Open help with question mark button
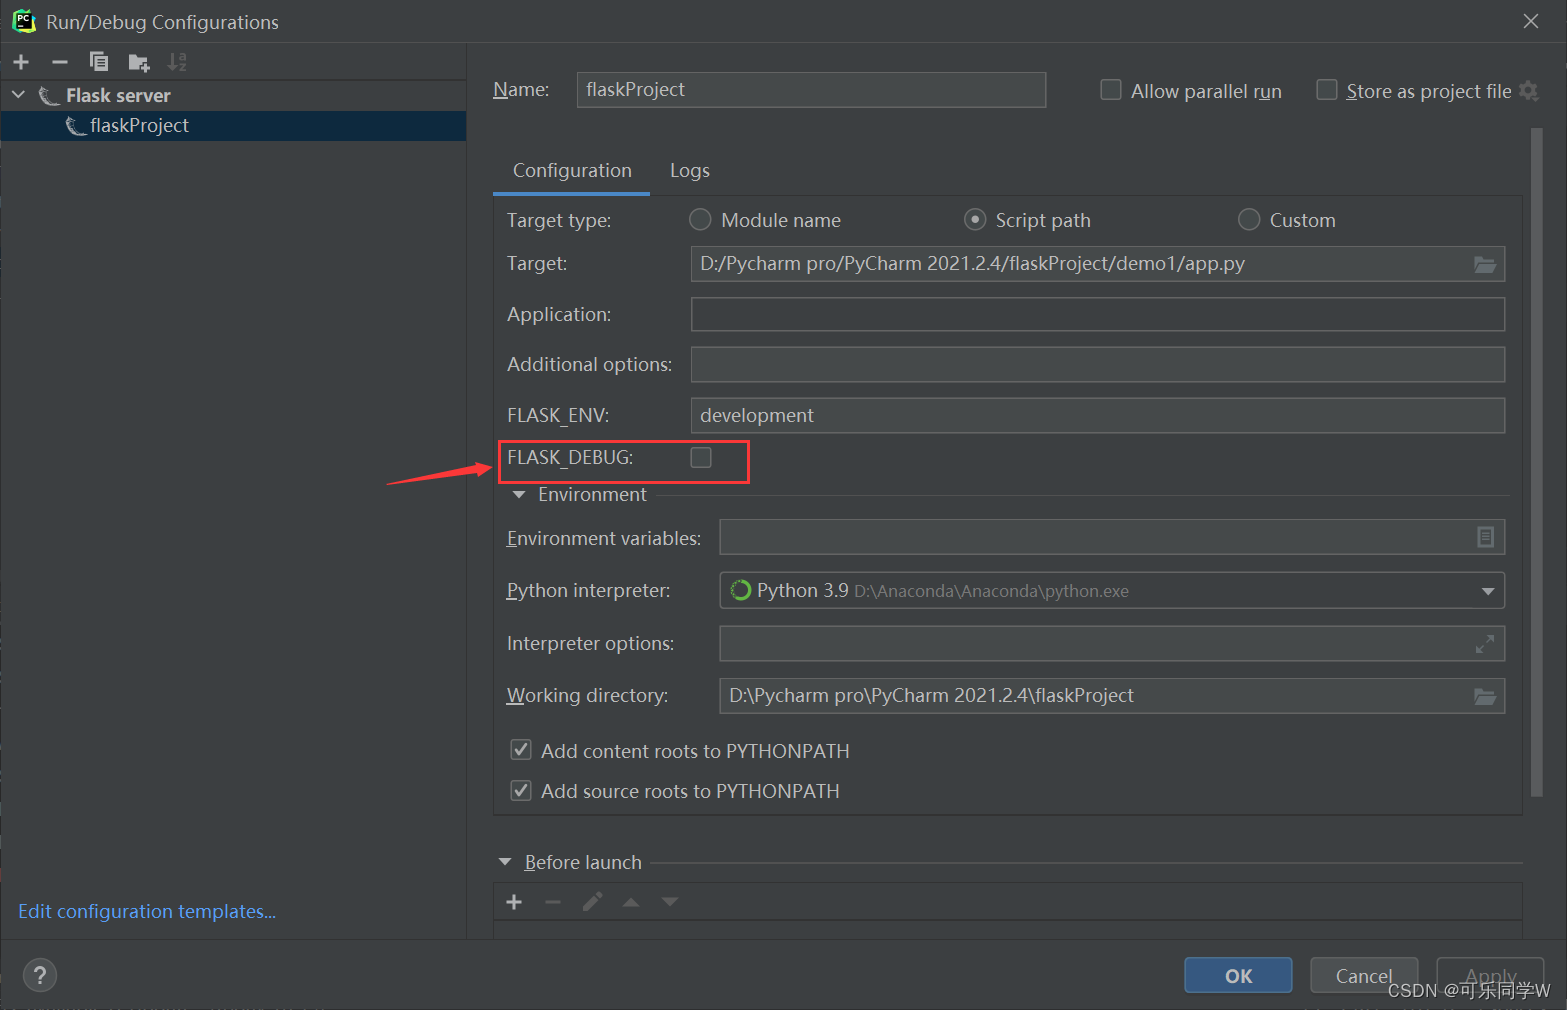The width and height of the screenshot is (1567, 1010). pyautogui.click(x=40, y=975)
